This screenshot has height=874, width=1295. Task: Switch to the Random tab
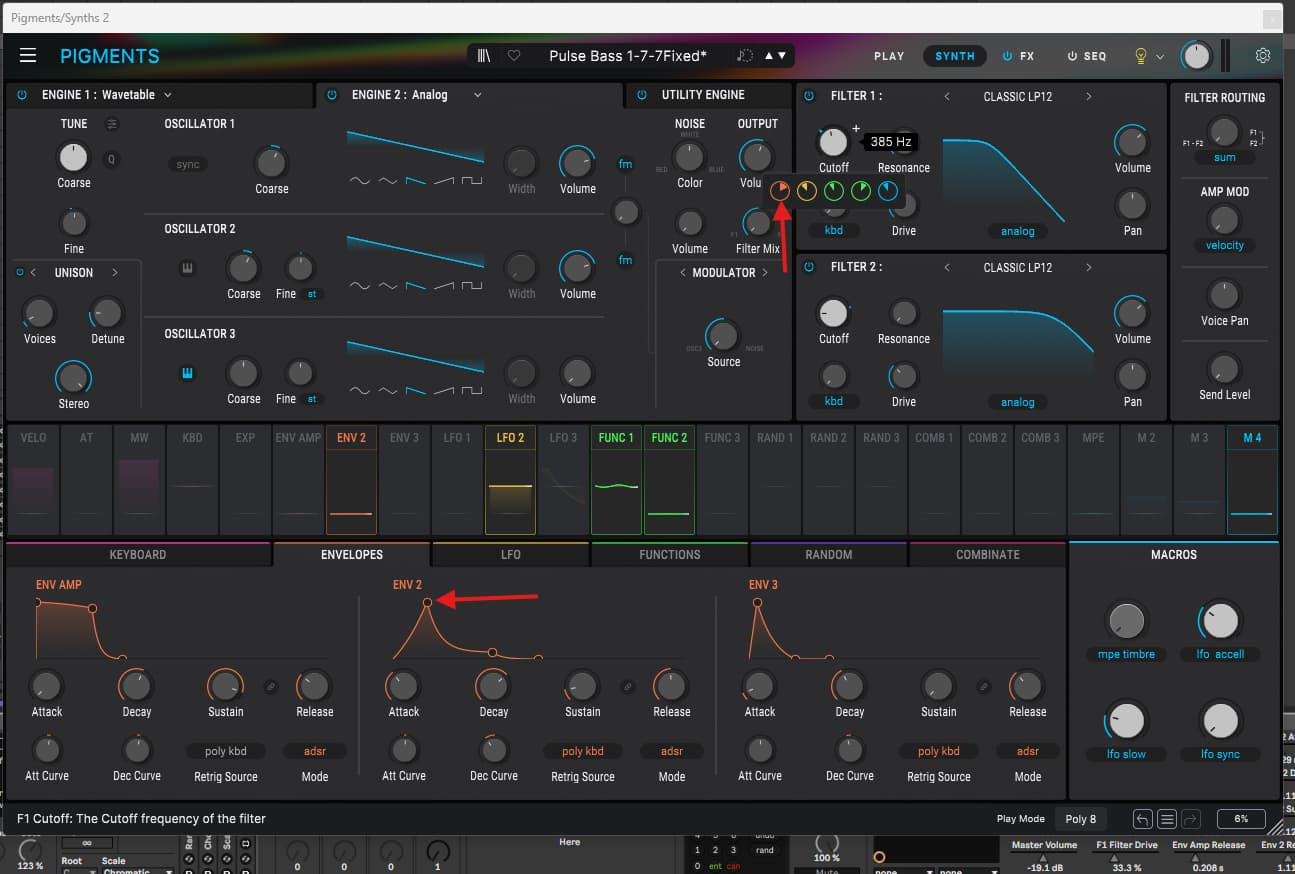[x=829, y=554]
